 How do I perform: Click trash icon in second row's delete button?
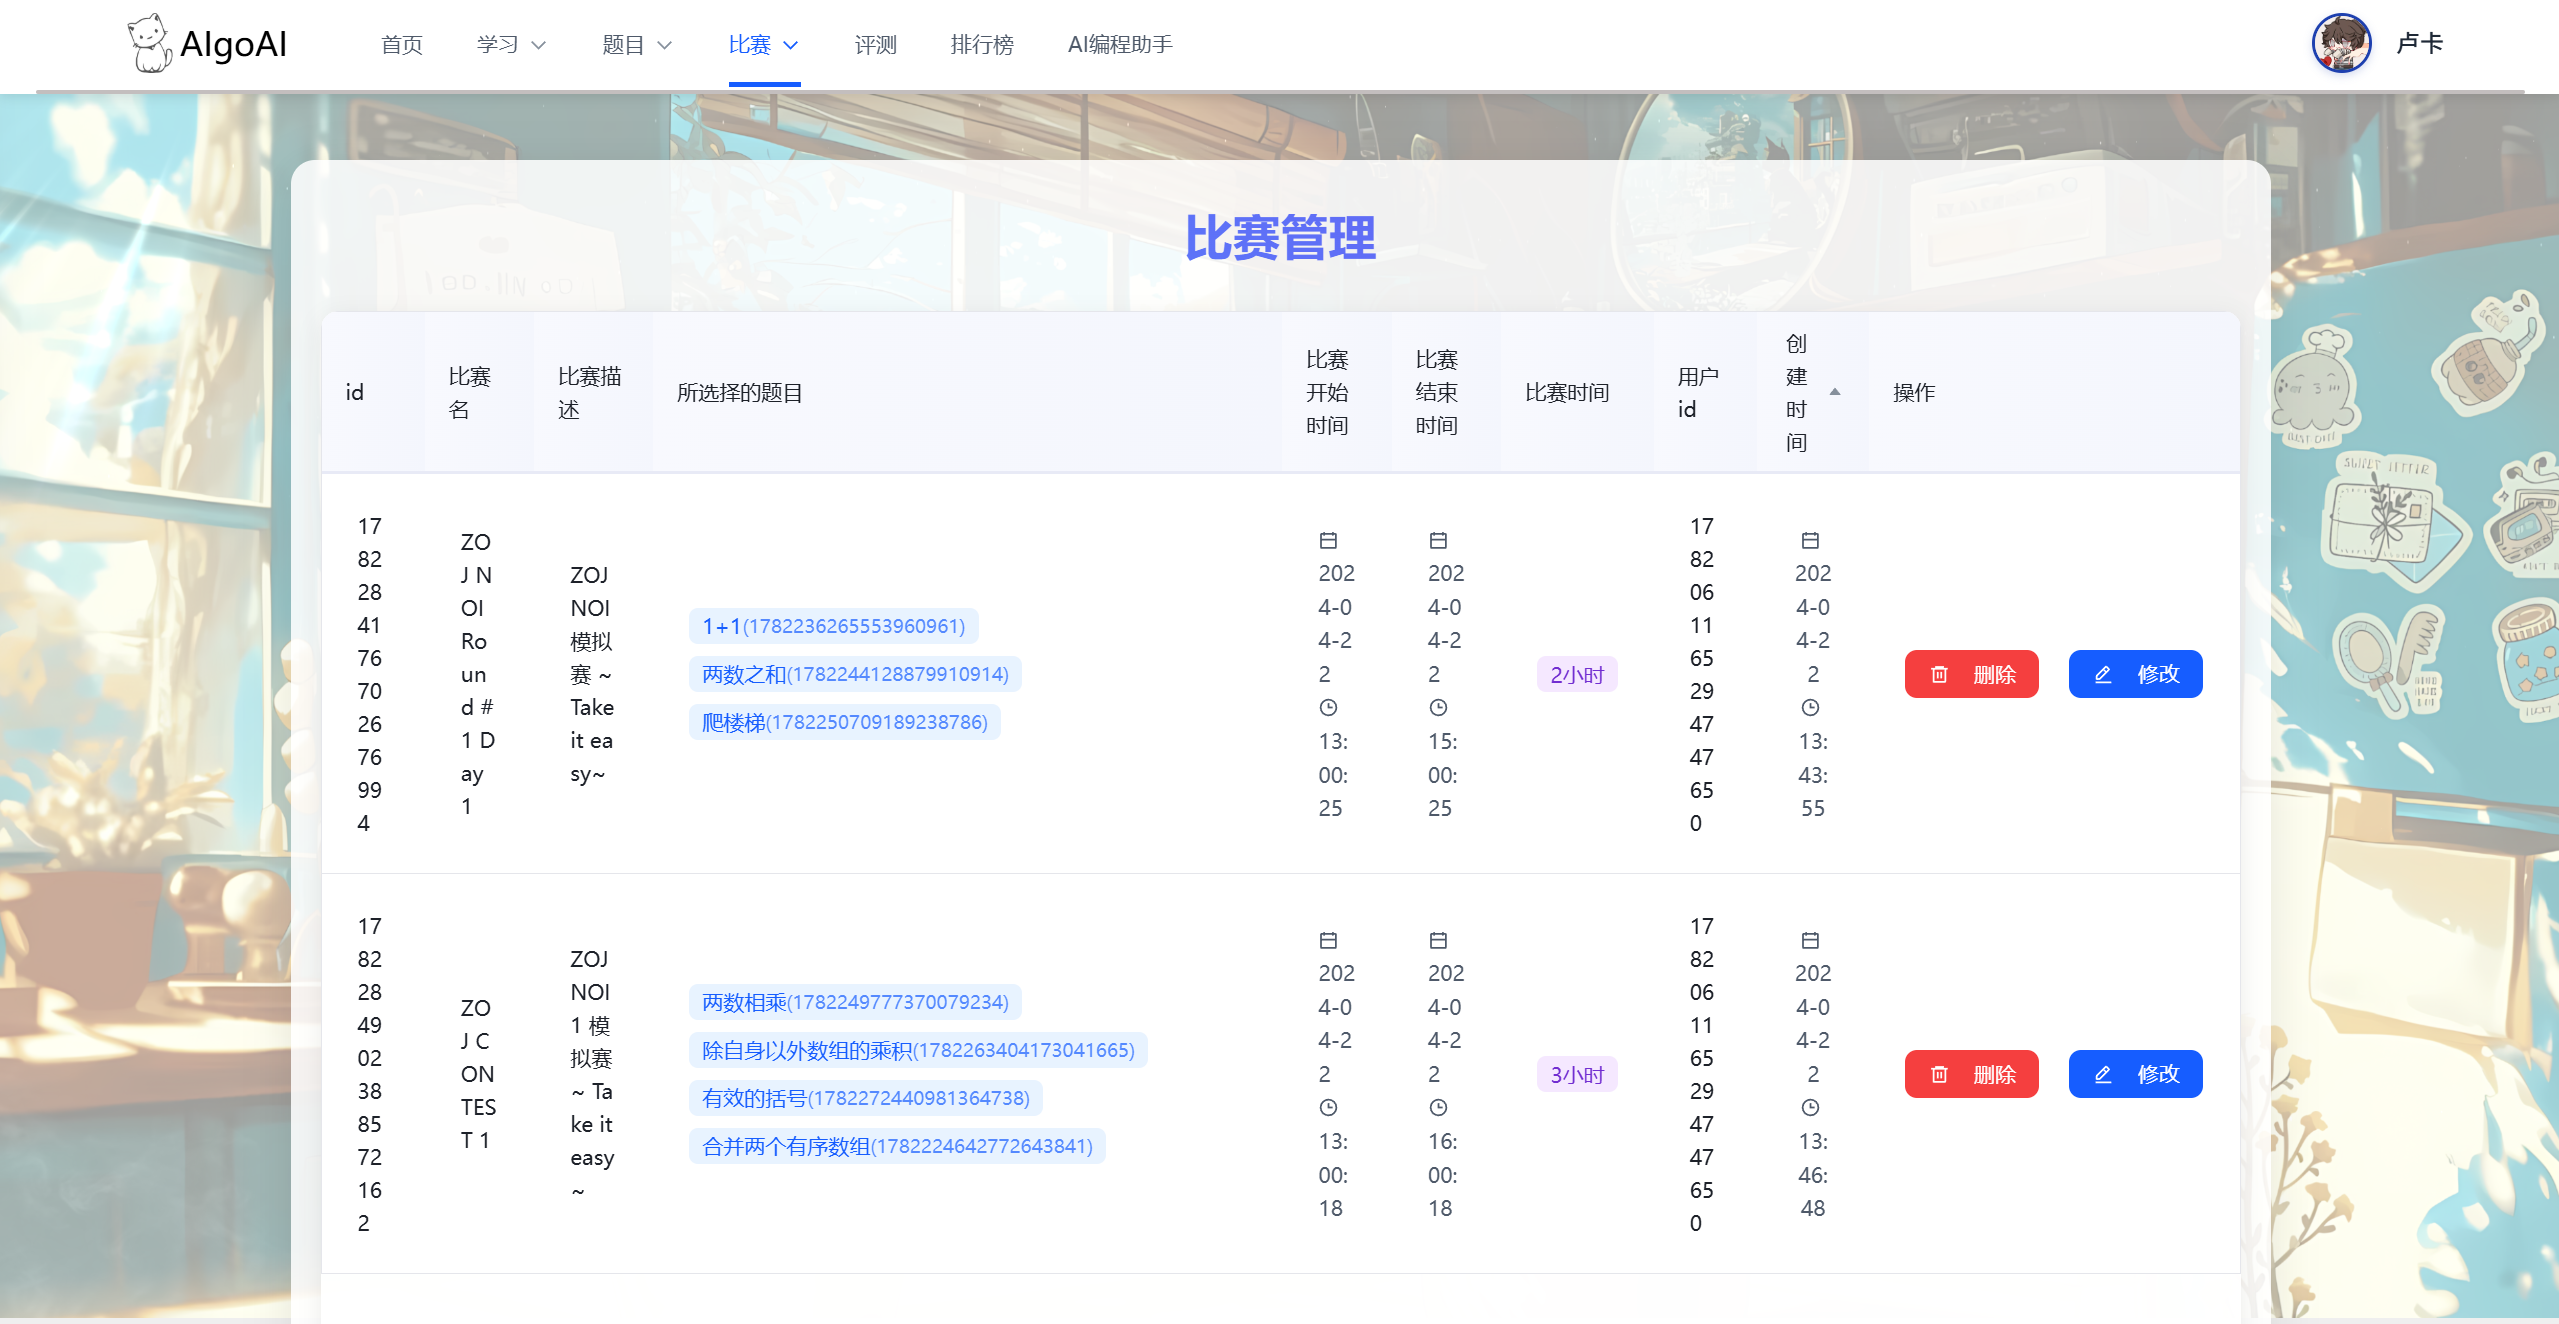[1938, 1075]
